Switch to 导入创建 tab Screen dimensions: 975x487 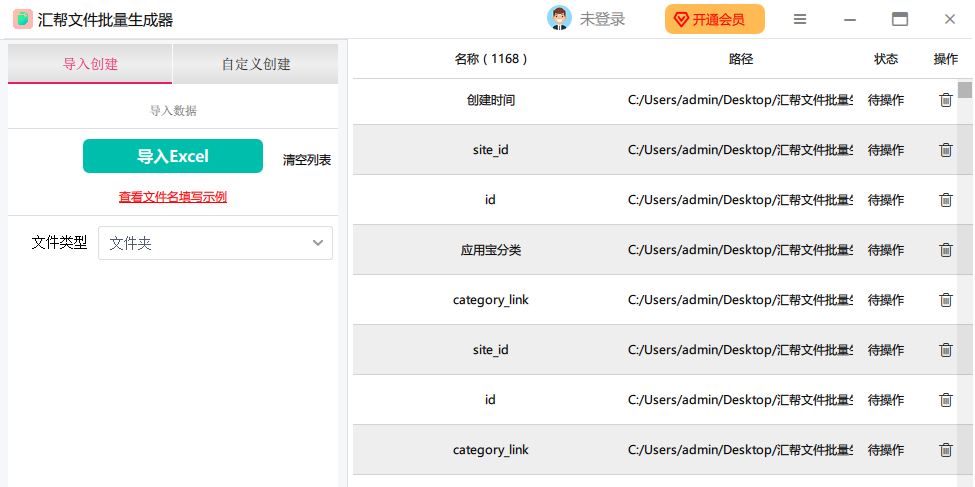(x=90, y=64)
